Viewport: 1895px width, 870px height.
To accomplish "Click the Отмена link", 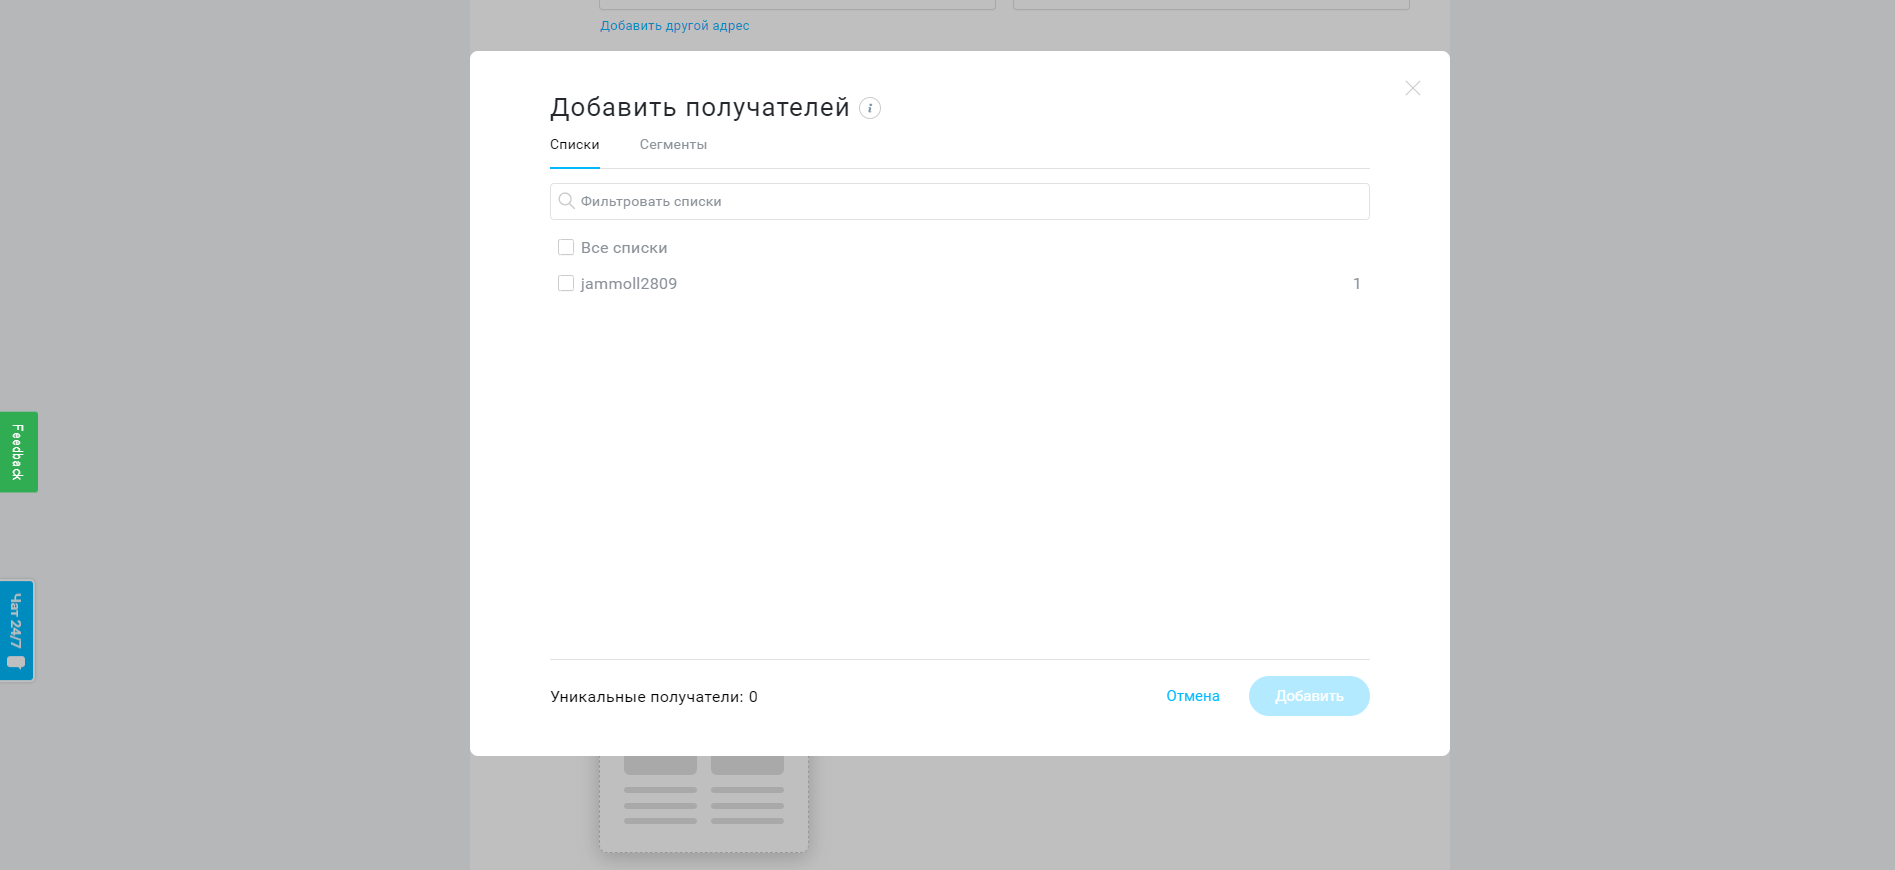I will (1193, 696).
